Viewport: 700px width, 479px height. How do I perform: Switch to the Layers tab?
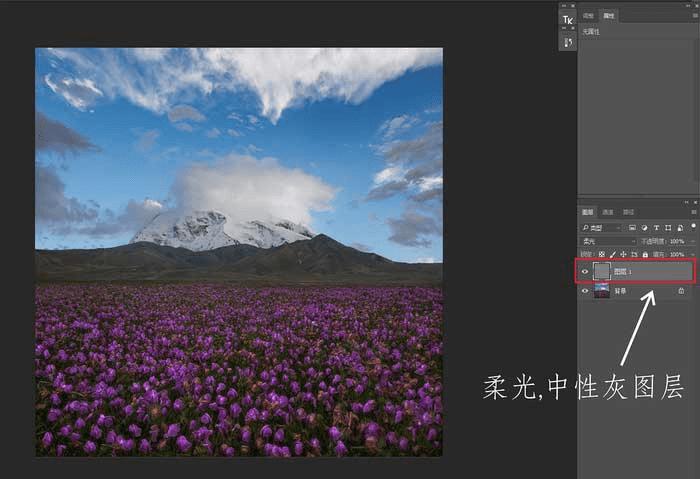pos(588,212)
